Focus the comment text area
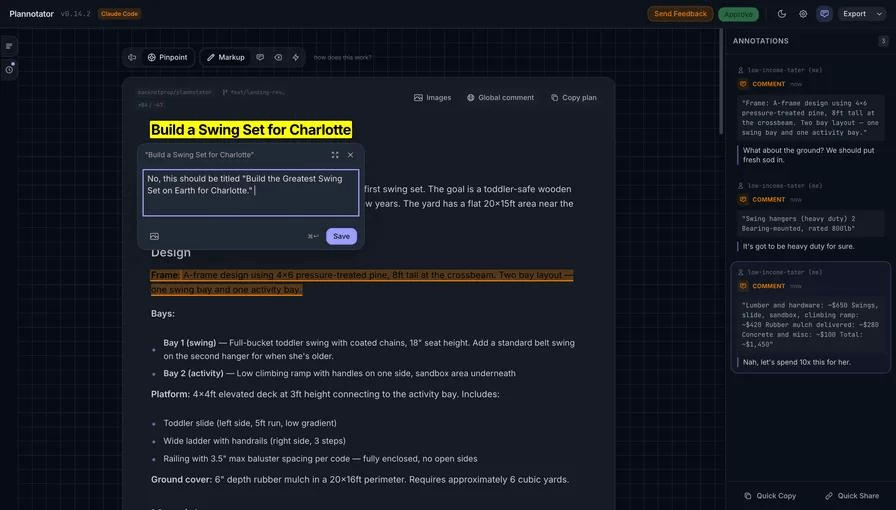 point(251,193)
